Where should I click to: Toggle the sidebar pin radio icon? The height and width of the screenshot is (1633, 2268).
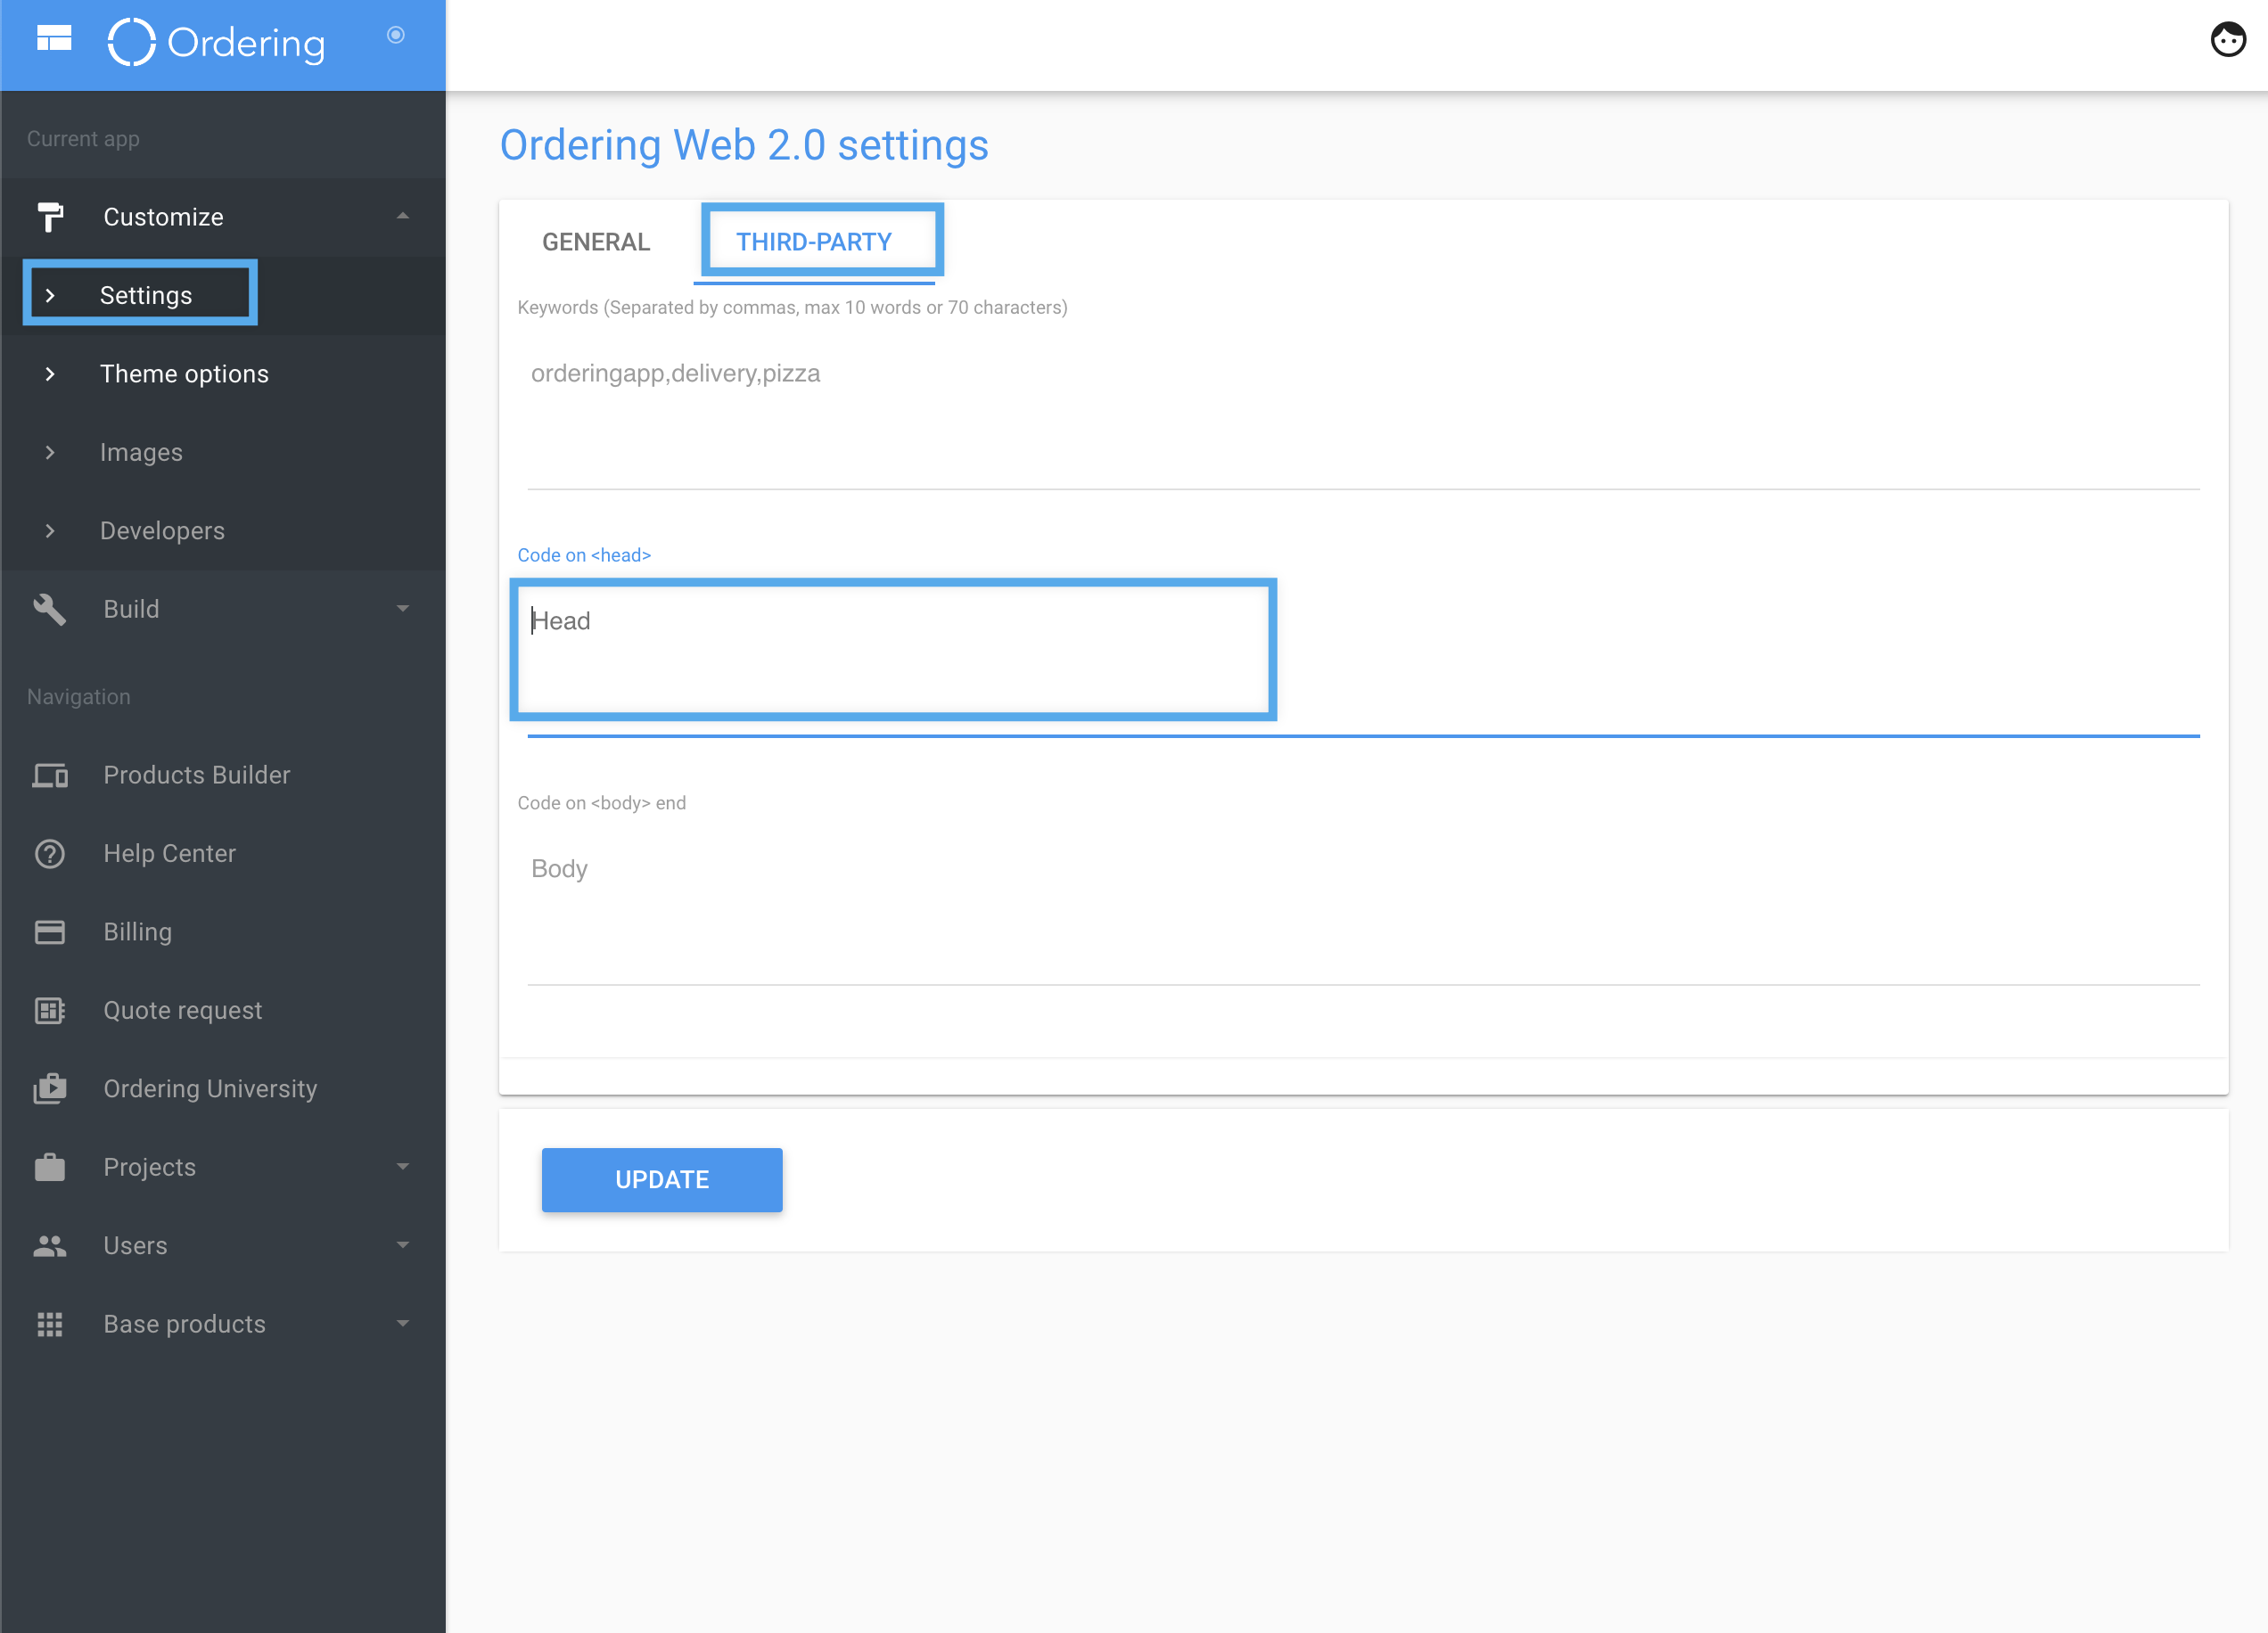point(396,35)
